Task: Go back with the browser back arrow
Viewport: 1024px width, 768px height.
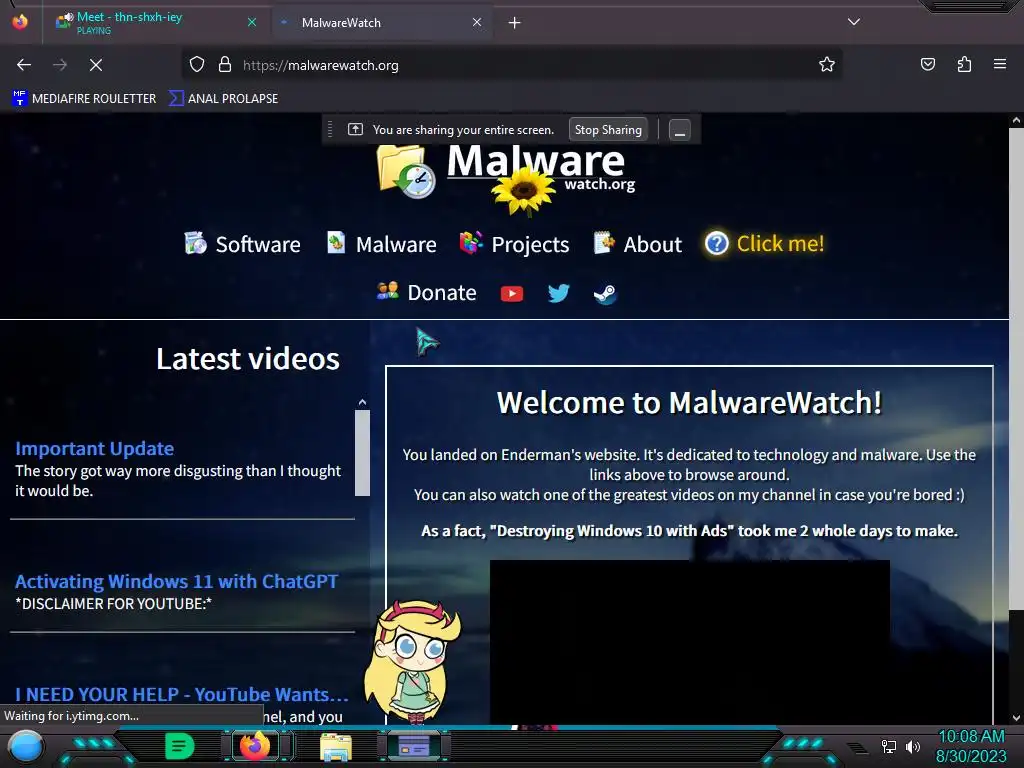Action: pos(24,65)
